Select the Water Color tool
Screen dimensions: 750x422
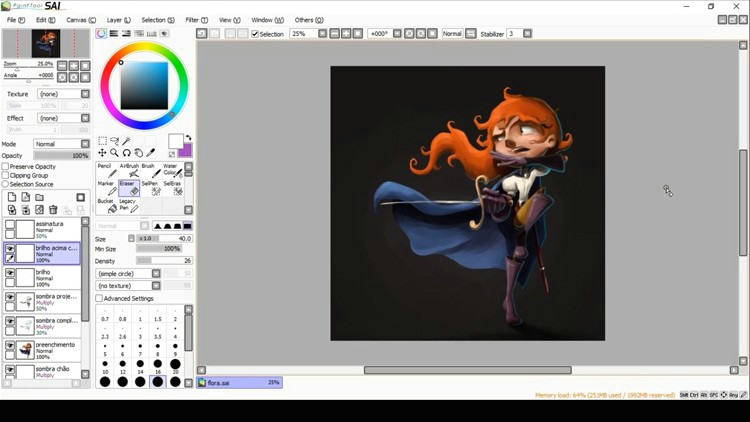pyautogui.click(x=173, y=170)
